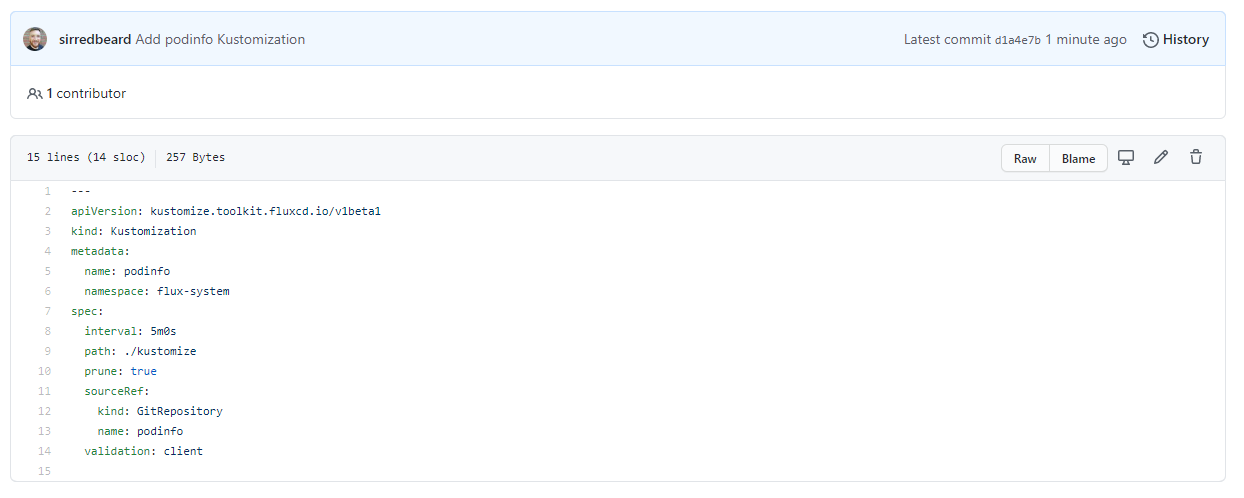Click the contributors people icon
Image resolution: width=1244 pixels, height=498 pixels.
coord(35,93)
